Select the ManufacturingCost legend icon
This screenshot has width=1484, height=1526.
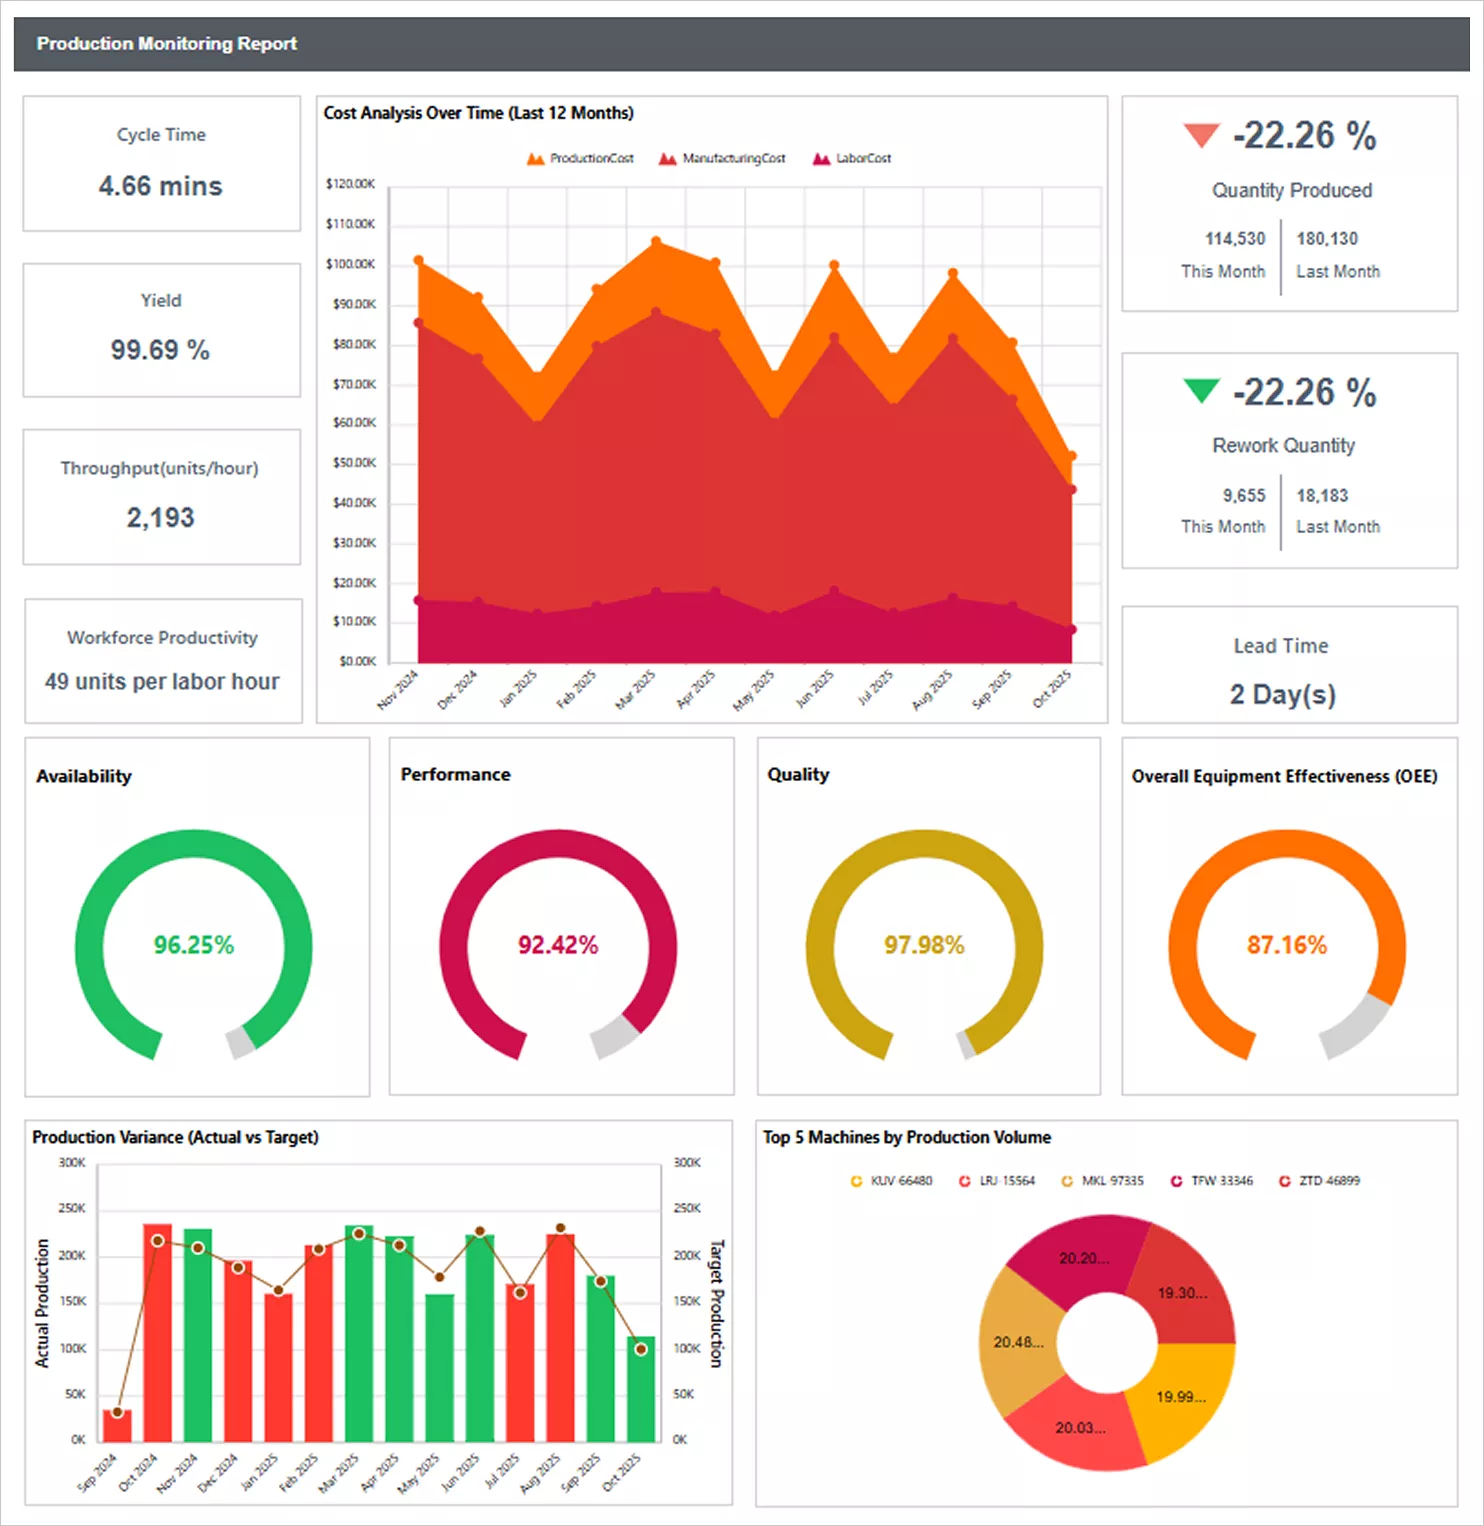click(x=665, y=158)
